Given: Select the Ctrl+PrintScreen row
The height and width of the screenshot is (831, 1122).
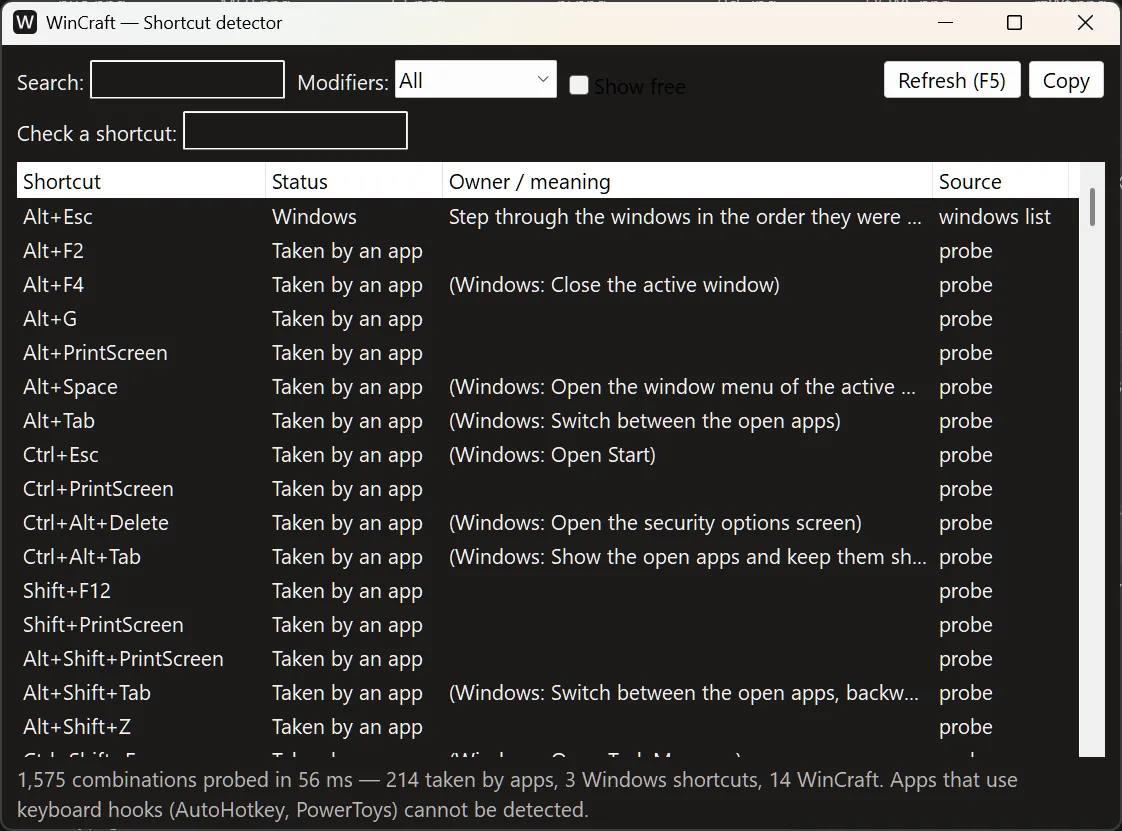Looking at the screenshot, I should 547,489.
